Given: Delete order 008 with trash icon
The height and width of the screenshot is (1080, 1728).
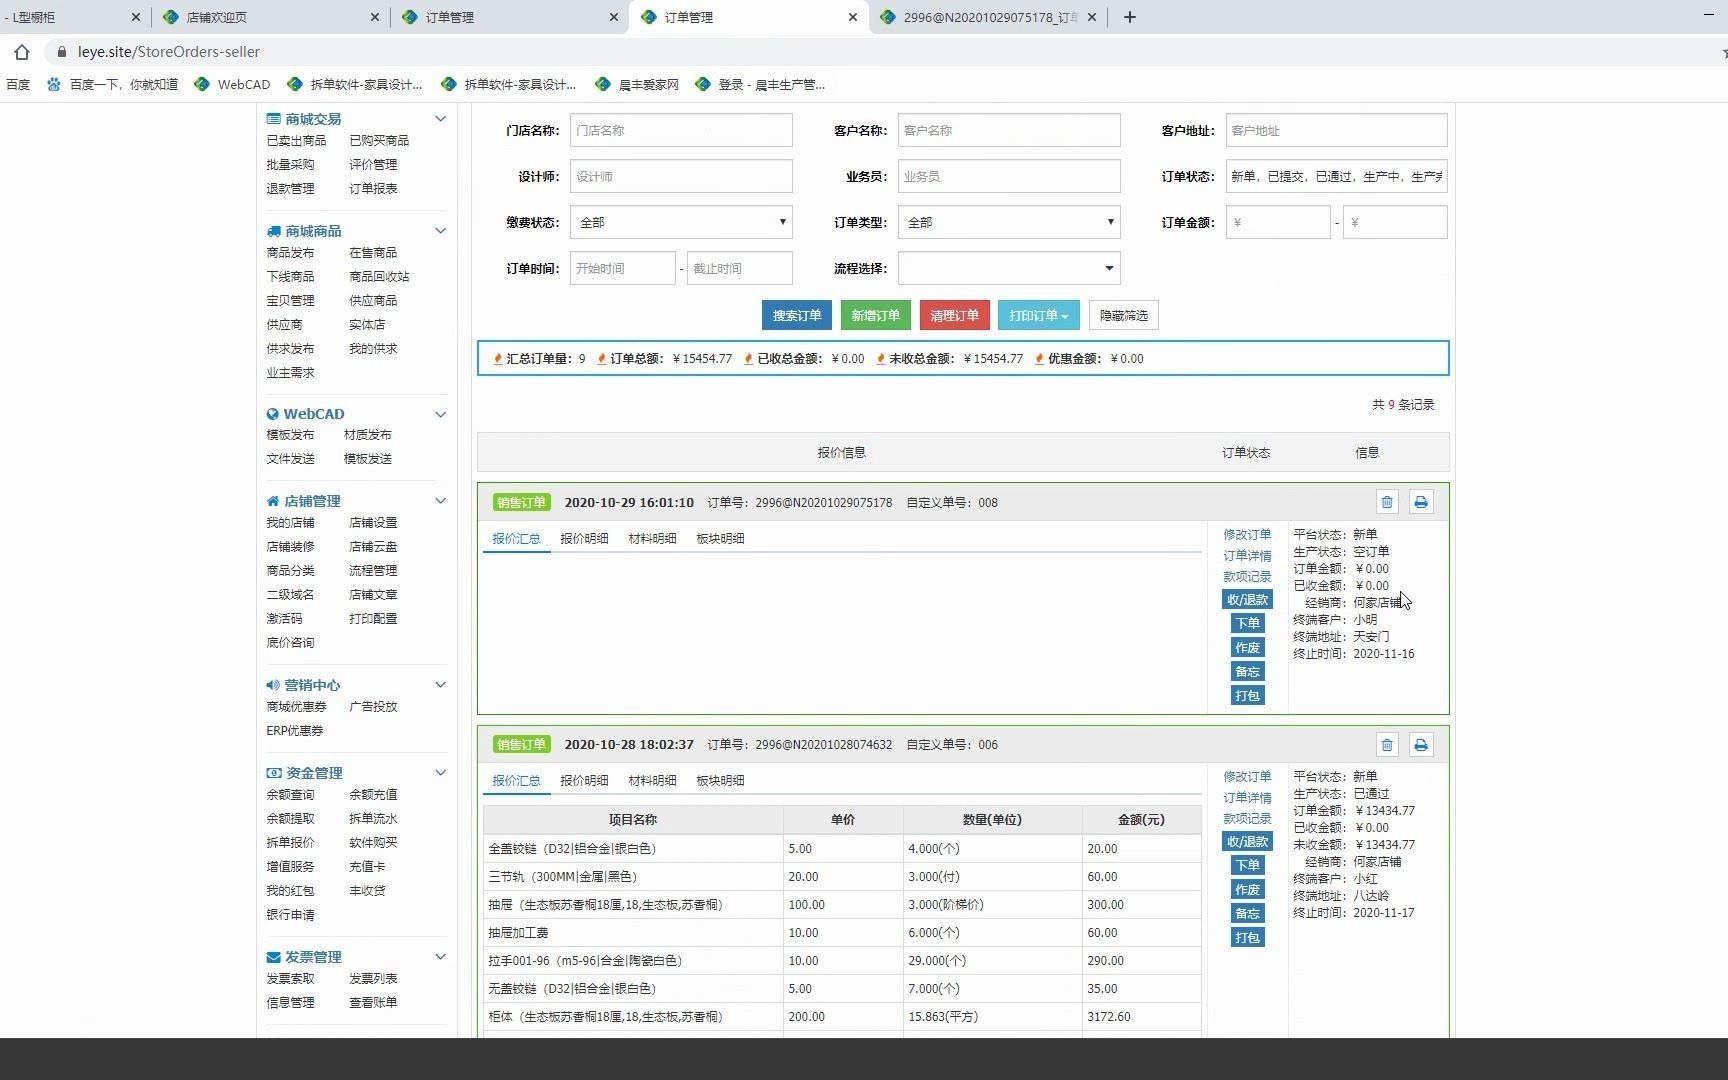Looking at the screenshot, I should pyautogui.click(x=1387, y=502).
